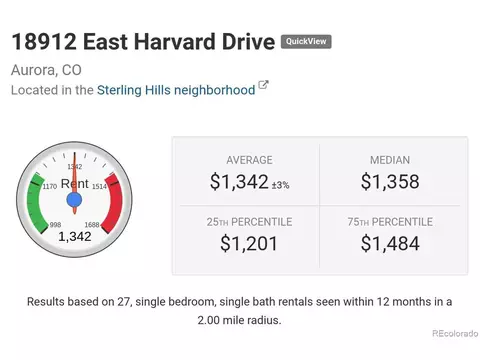Screen dimensions: 480x360
Task: Click the 18912 East Harvard Drive heading
Action: click(143, 42)
